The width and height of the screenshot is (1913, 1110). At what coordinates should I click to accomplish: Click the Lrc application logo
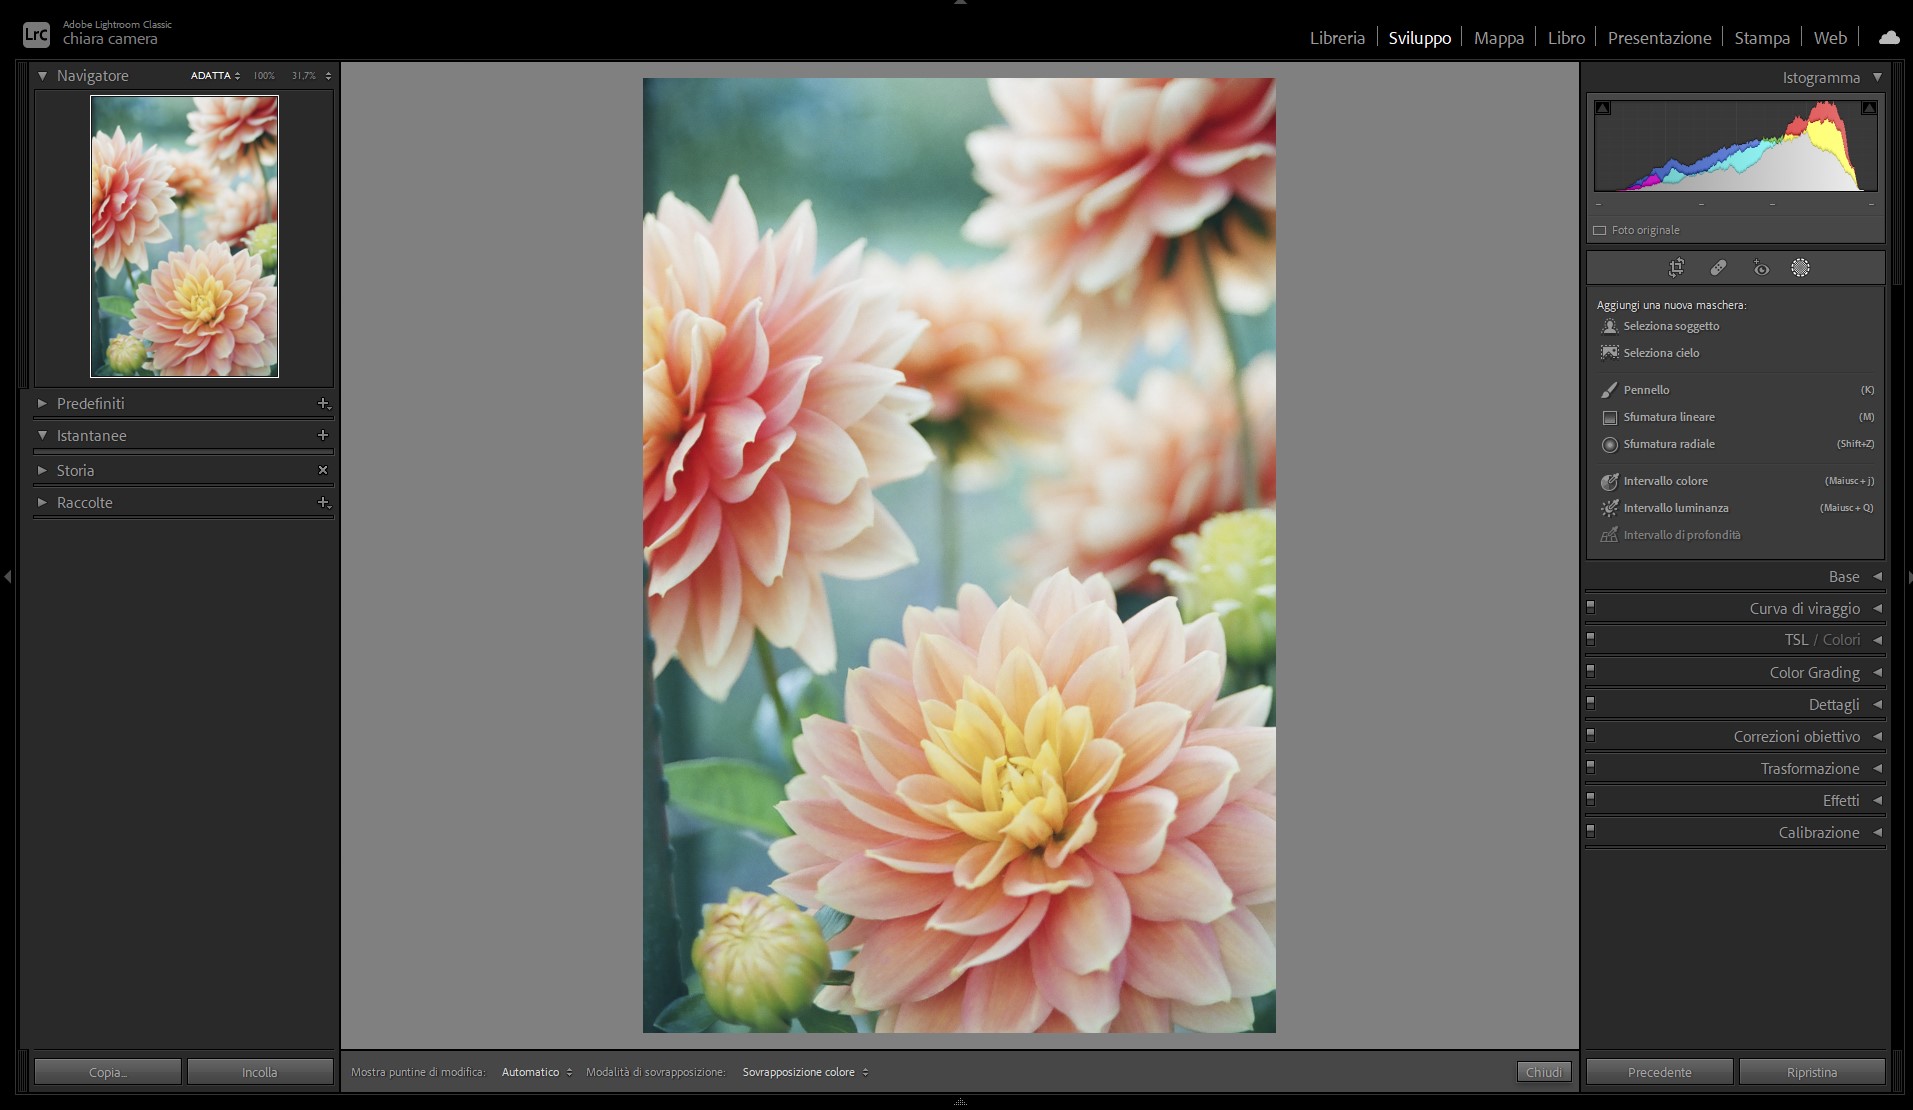pyautogui.click(x=36, y=35)
